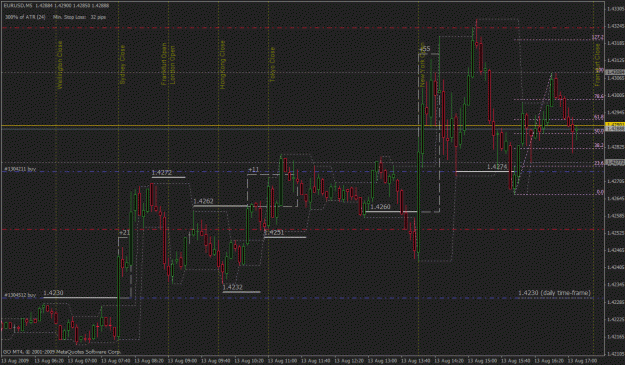Click the '13 Aug 06:20' time axis label
This screenshot has width=625, height=365.
[x=49, y=361]
